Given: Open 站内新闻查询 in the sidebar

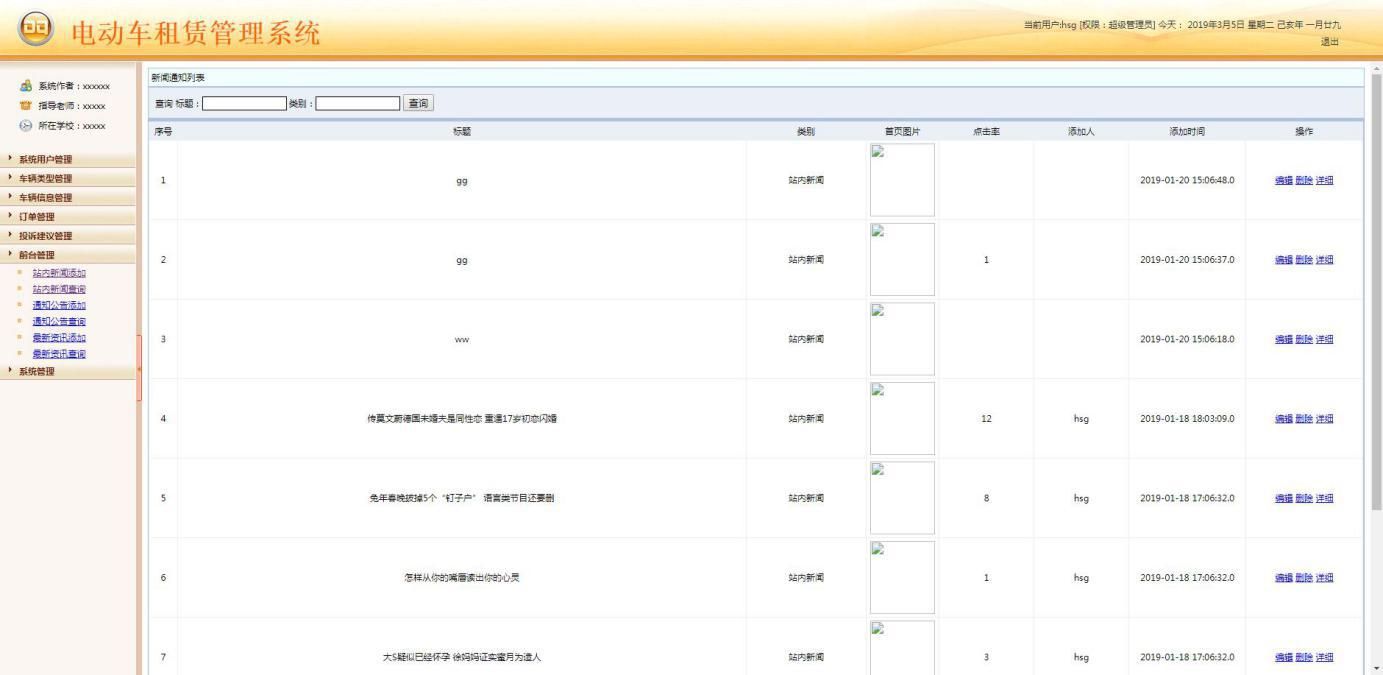Looking at the screenshot, I should point(59,289).
